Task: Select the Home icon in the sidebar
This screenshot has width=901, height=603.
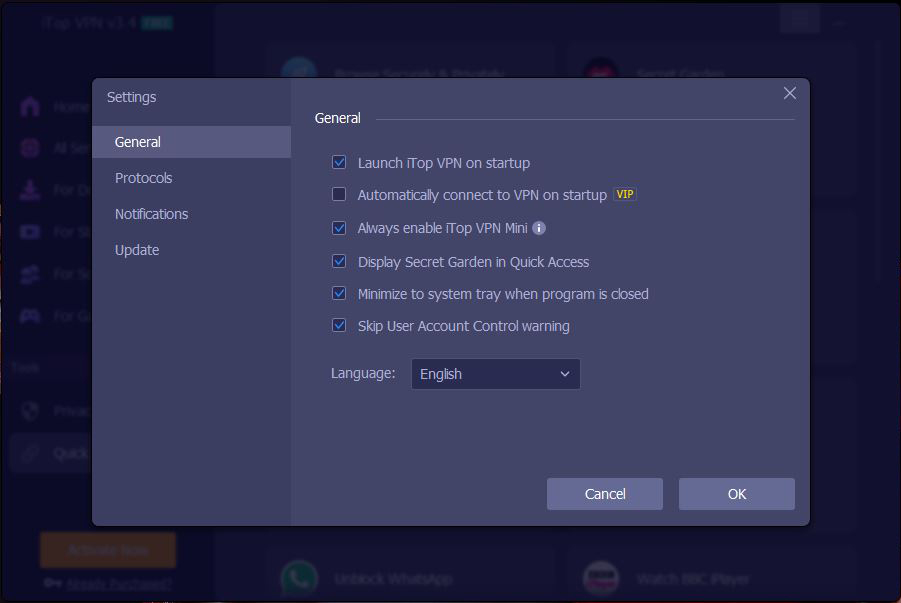Action: tap(28, 106)
